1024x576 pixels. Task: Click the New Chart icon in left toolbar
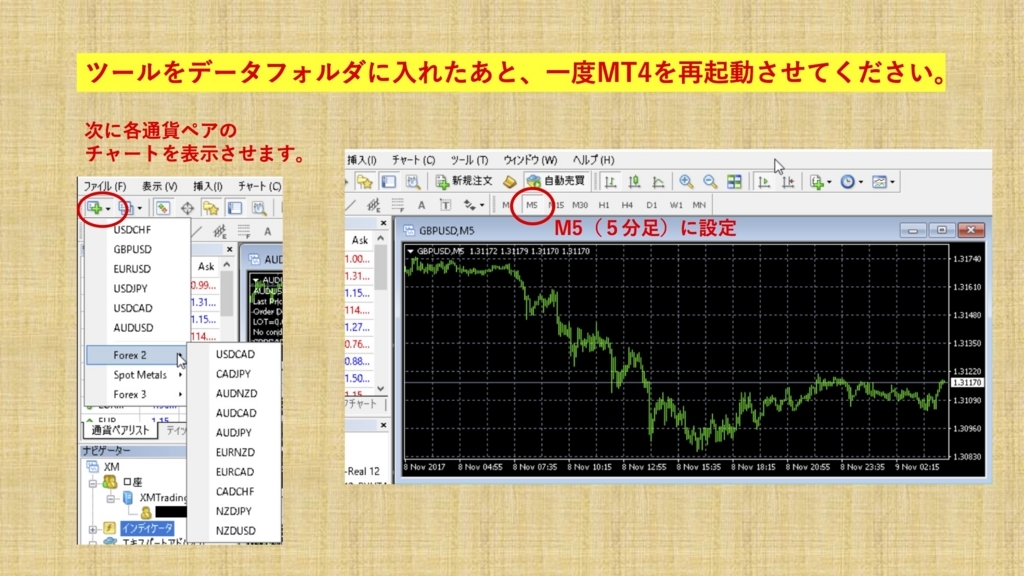coord(94,208)
